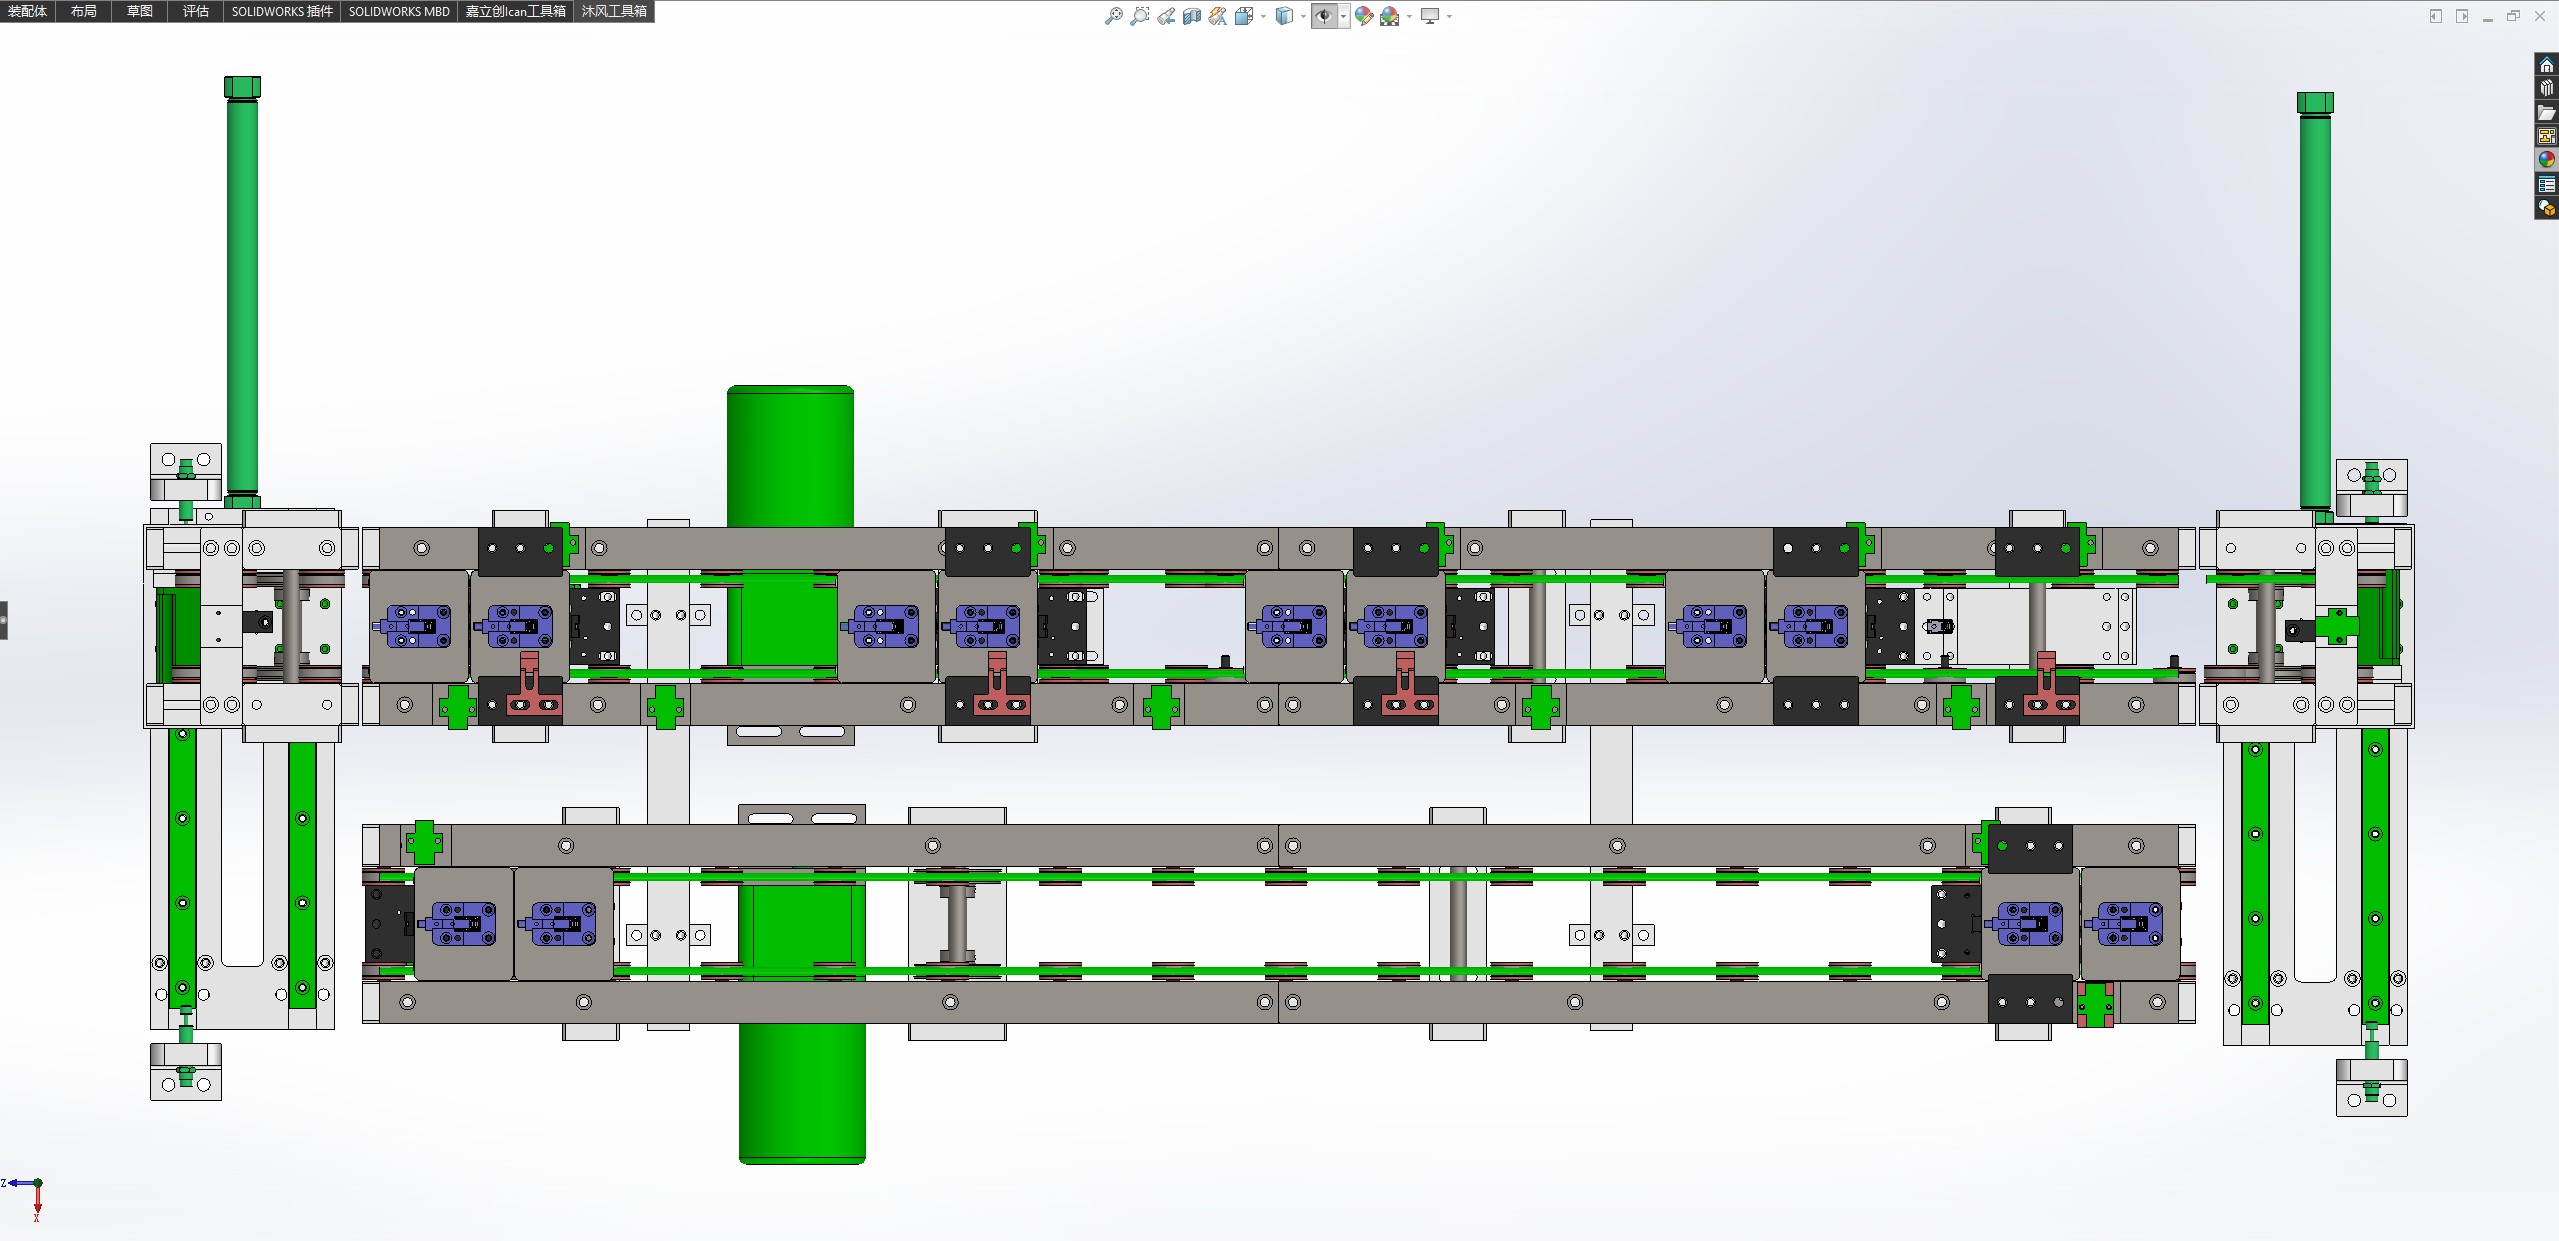This screenshot has height=1241, width=2559.
Task: Activate the Zoom to Area tool
Action: click(1139, 16)
